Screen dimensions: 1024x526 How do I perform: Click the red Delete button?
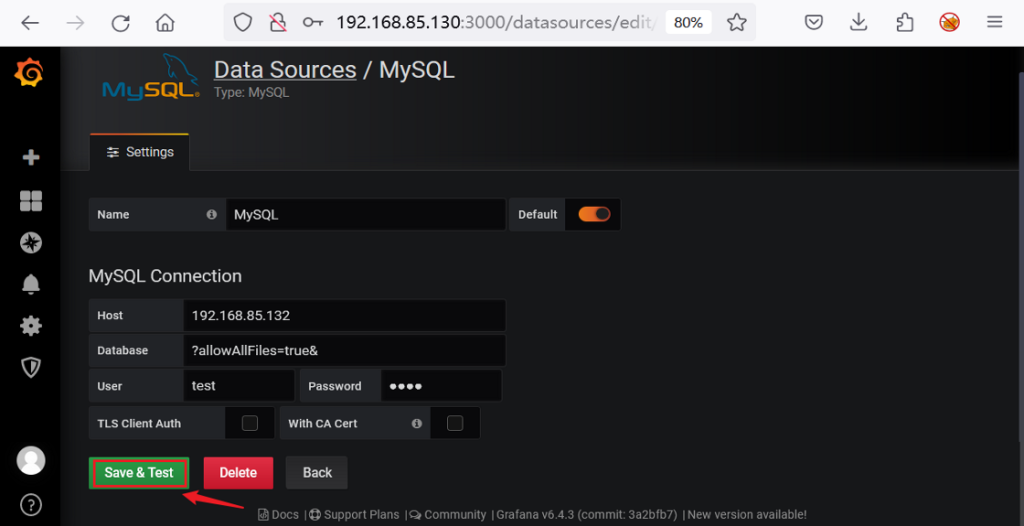point(238,472)
